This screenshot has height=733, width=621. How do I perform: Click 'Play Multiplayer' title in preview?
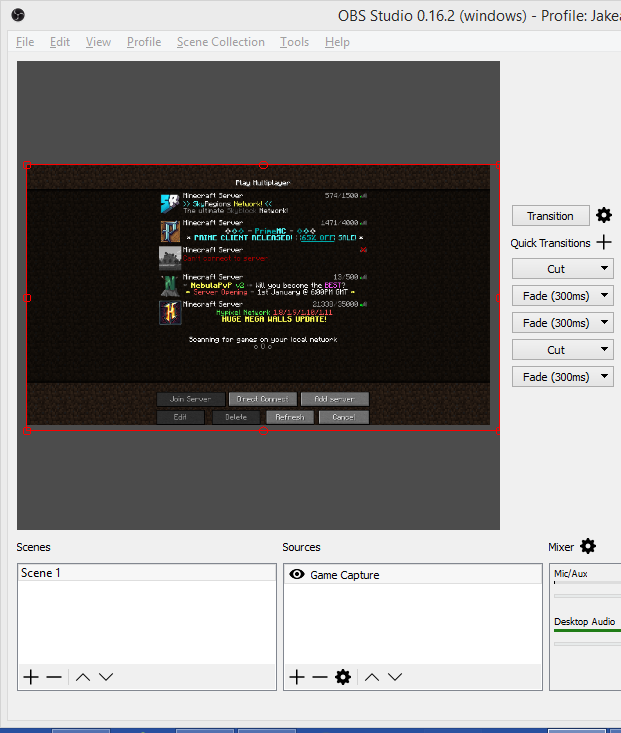(263, 183)
